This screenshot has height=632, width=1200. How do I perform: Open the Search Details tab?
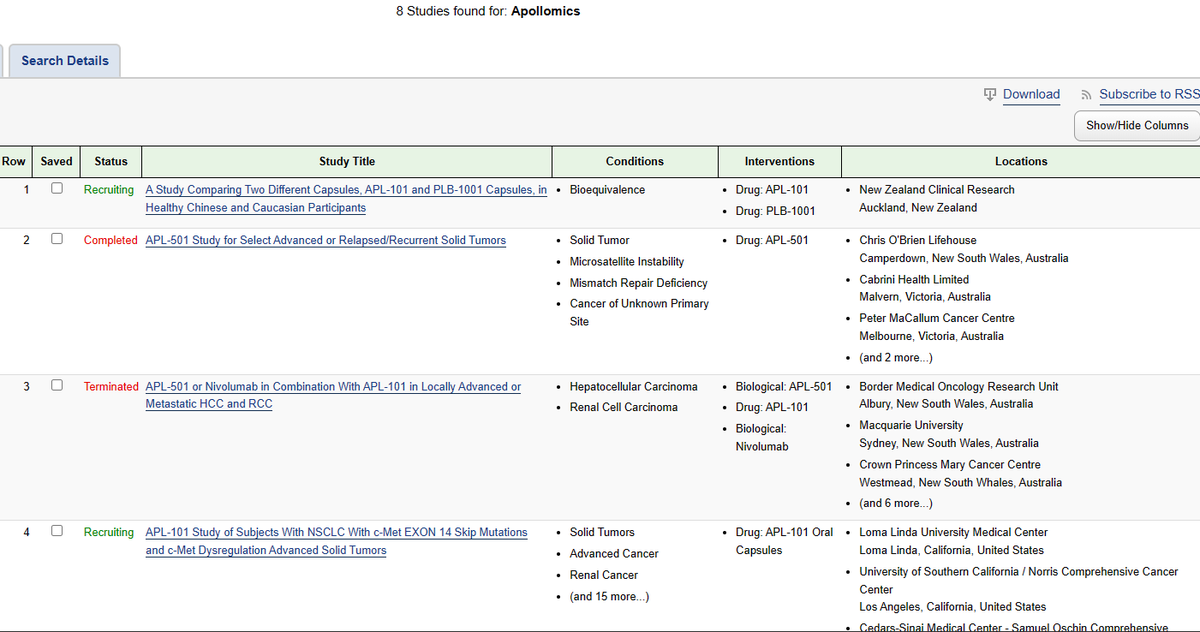click(x=65, y=61)
